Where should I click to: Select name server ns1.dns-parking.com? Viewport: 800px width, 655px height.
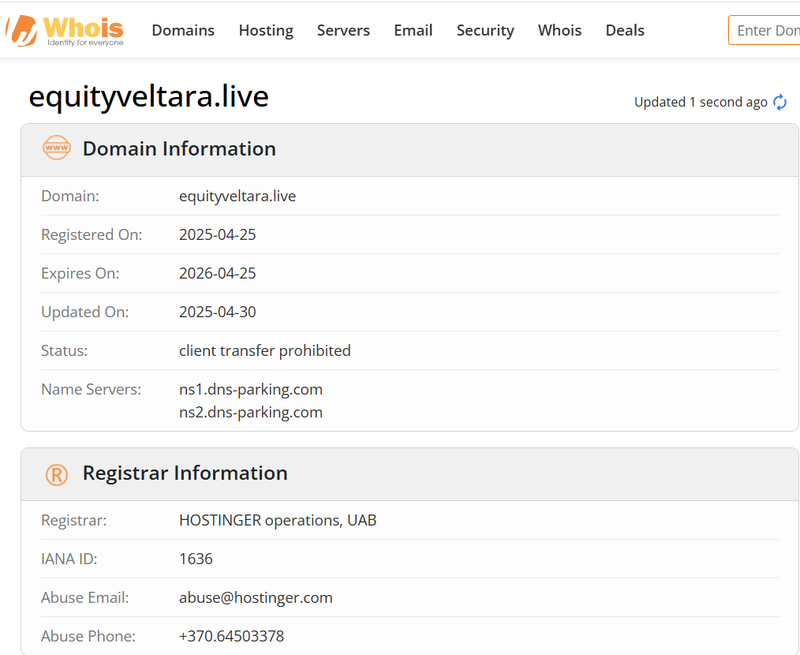pyautogui.click(x=251, y=390)
